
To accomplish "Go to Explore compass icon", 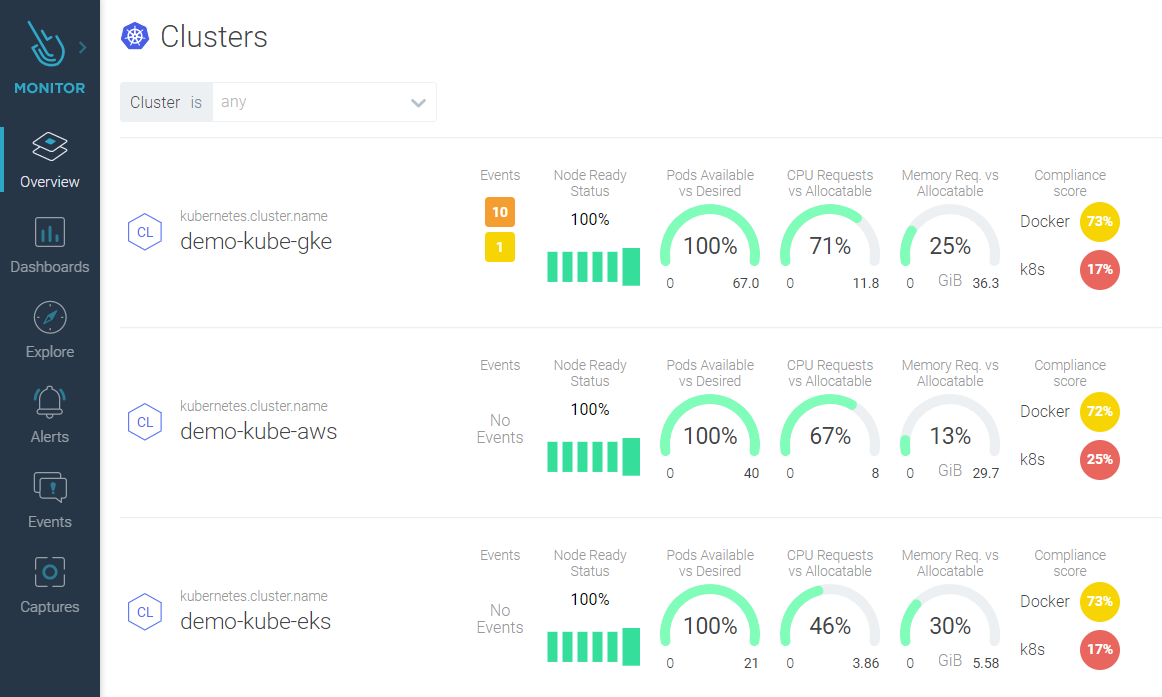I will pos(50,317).
